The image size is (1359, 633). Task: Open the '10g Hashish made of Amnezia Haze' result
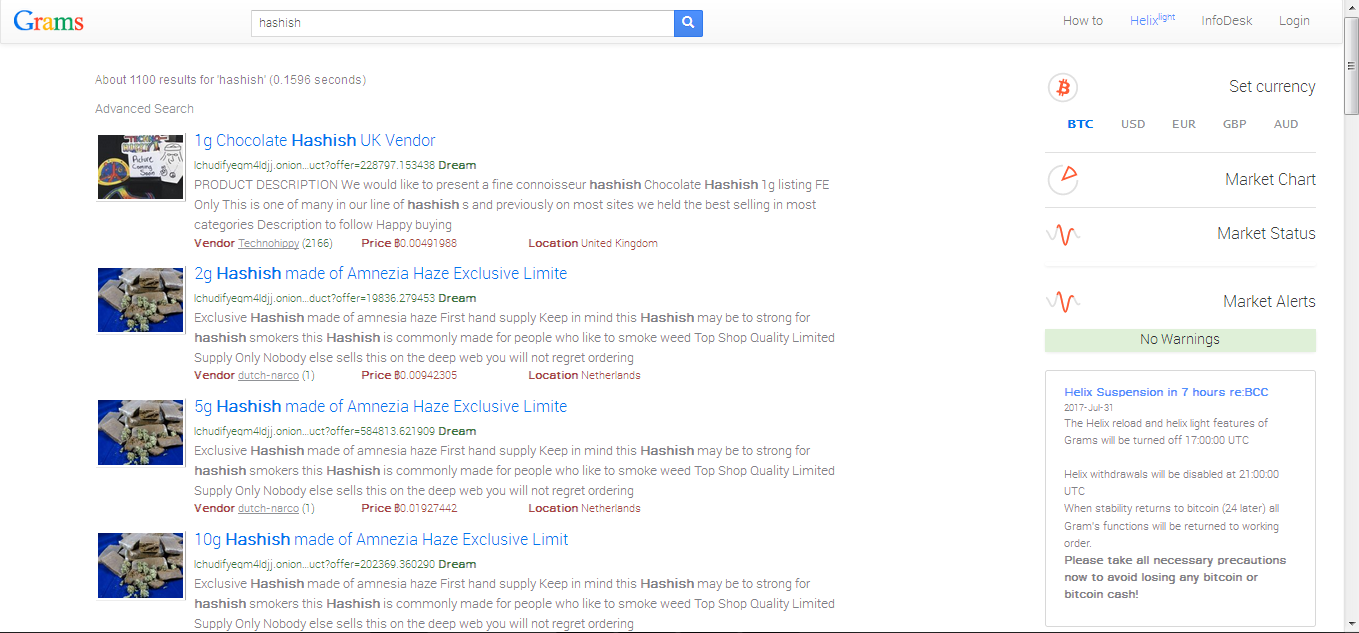[x=381, y=540]
